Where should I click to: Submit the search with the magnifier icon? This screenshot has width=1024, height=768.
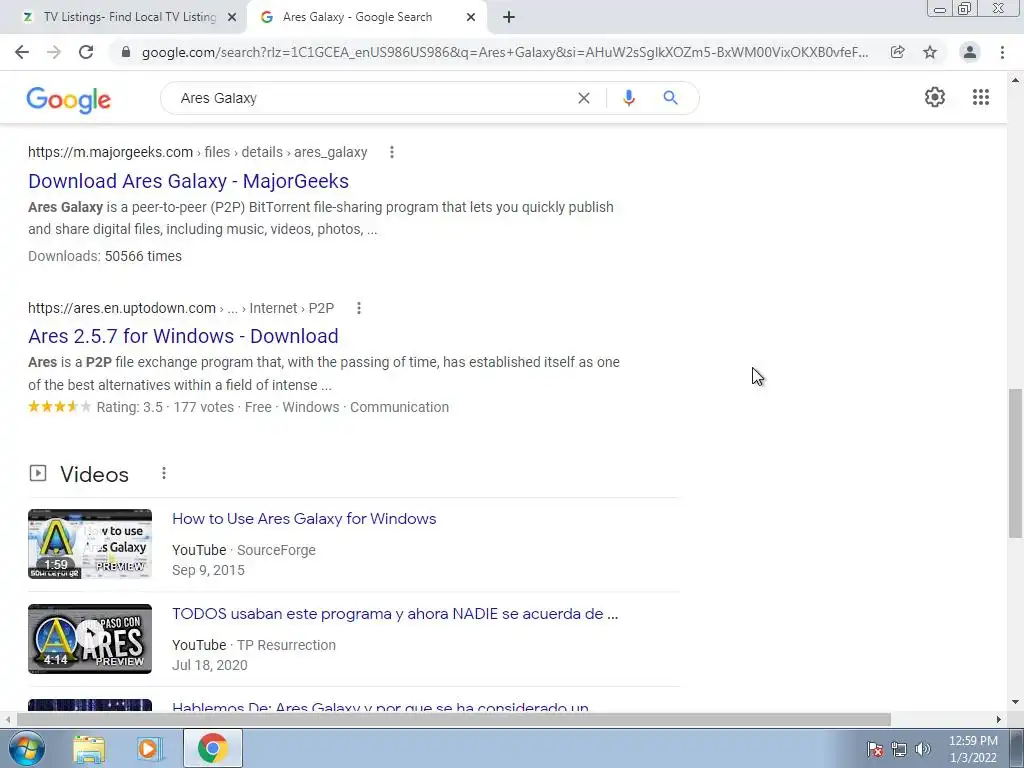[670, 98]
